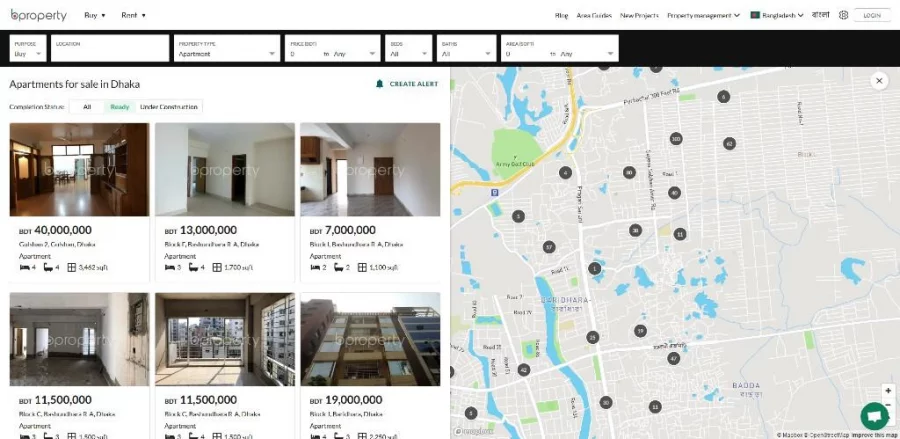This screenshot has height=439, width=900.
Task: Click price BDT 13,000,000
Action: point(201,230)
